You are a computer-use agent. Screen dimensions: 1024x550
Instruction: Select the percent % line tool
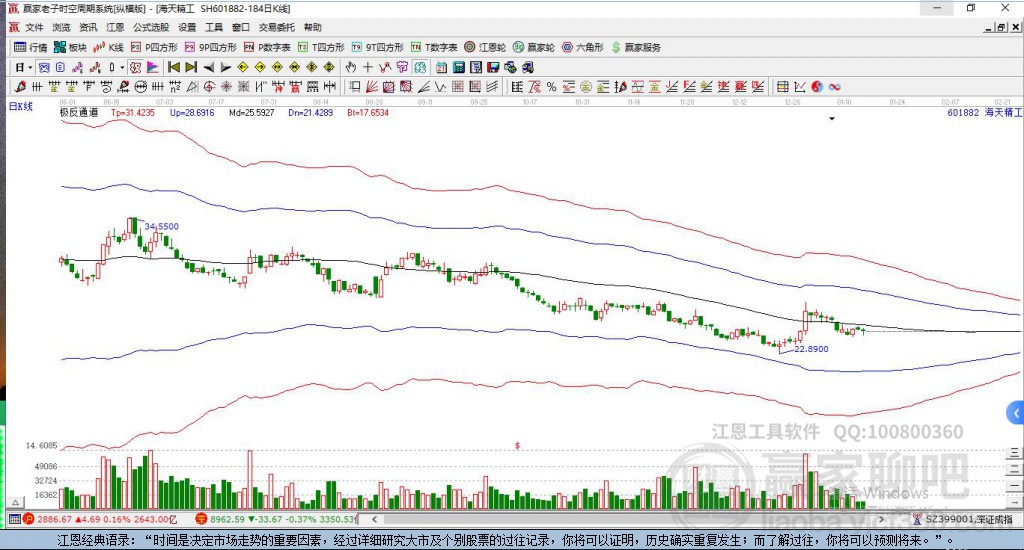[x=551, y=86]
